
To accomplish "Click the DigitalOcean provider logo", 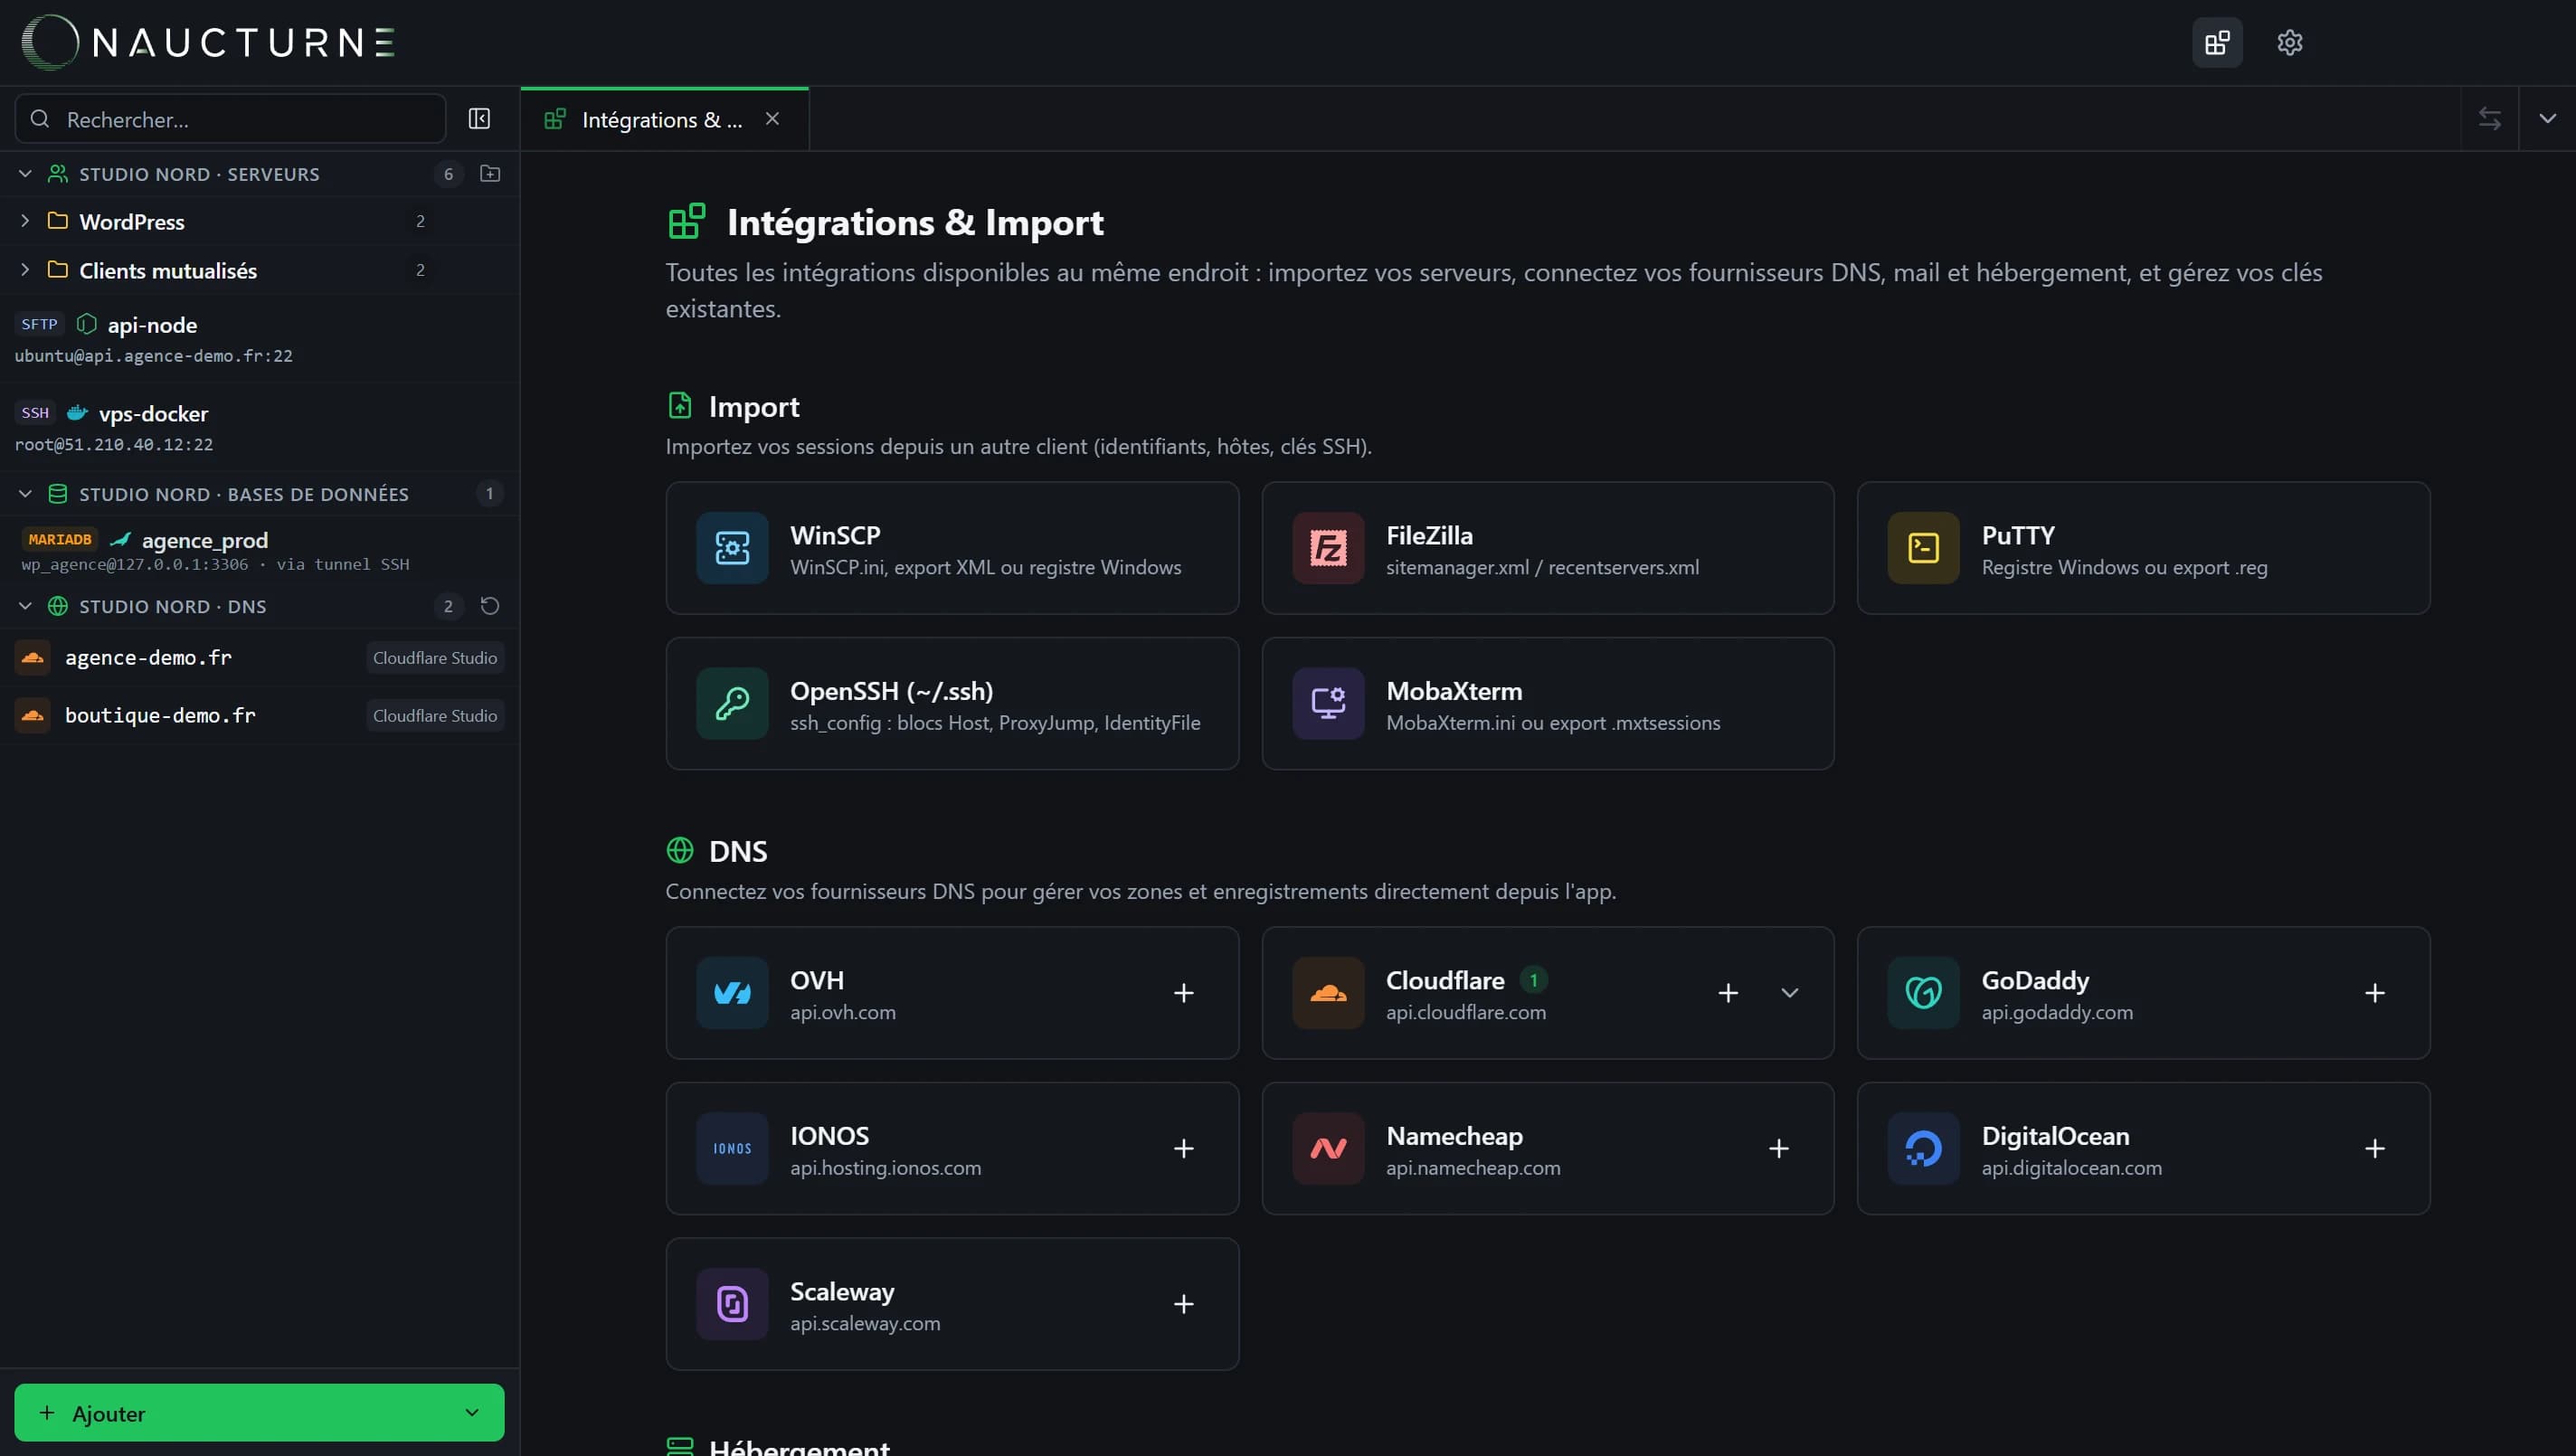I will (1923, 1149).
